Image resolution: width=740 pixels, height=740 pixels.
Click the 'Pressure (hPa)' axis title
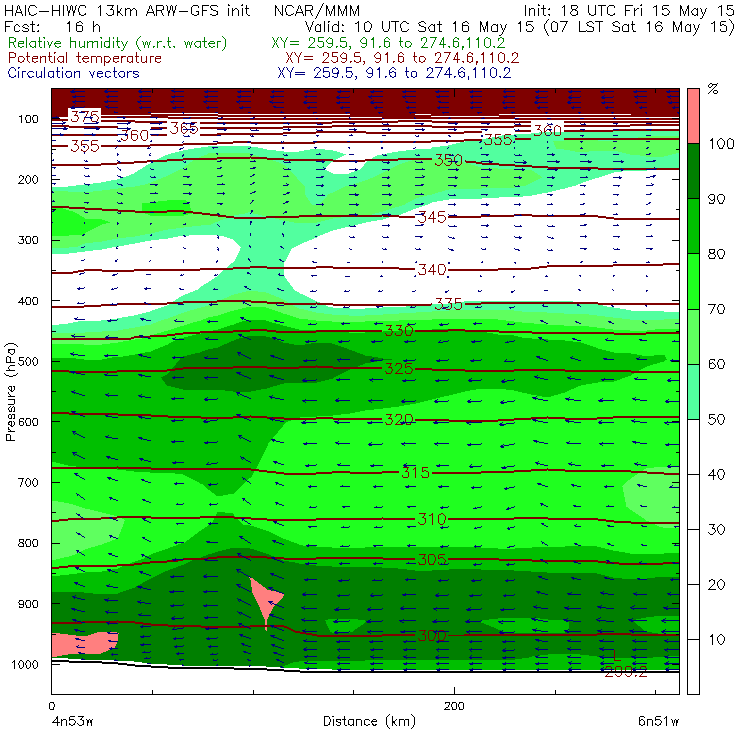10,392
